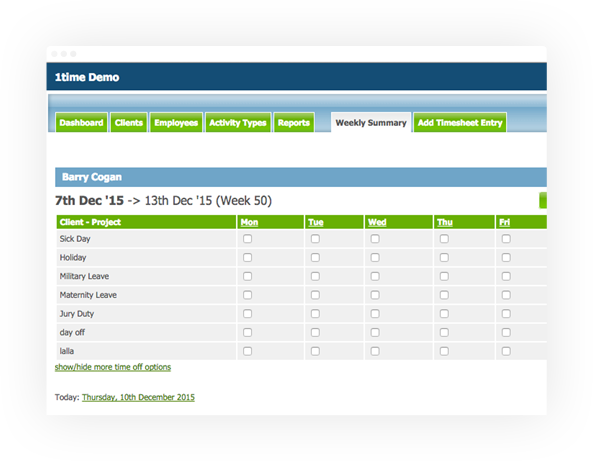Toggle show/hide more time off options
The height and width of the screenshot is (461, 593).
(x=113, y=367)
